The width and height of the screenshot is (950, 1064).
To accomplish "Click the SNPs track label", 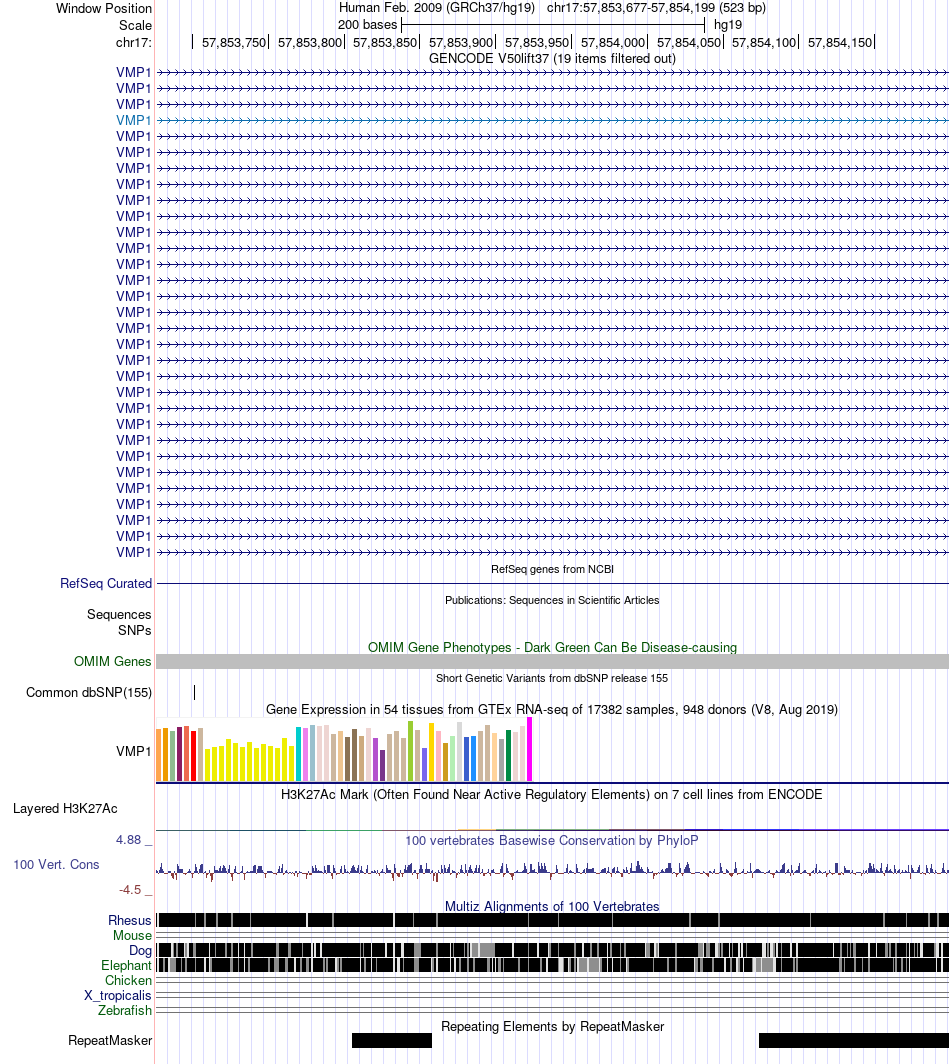I will click(x=134, y=630).
